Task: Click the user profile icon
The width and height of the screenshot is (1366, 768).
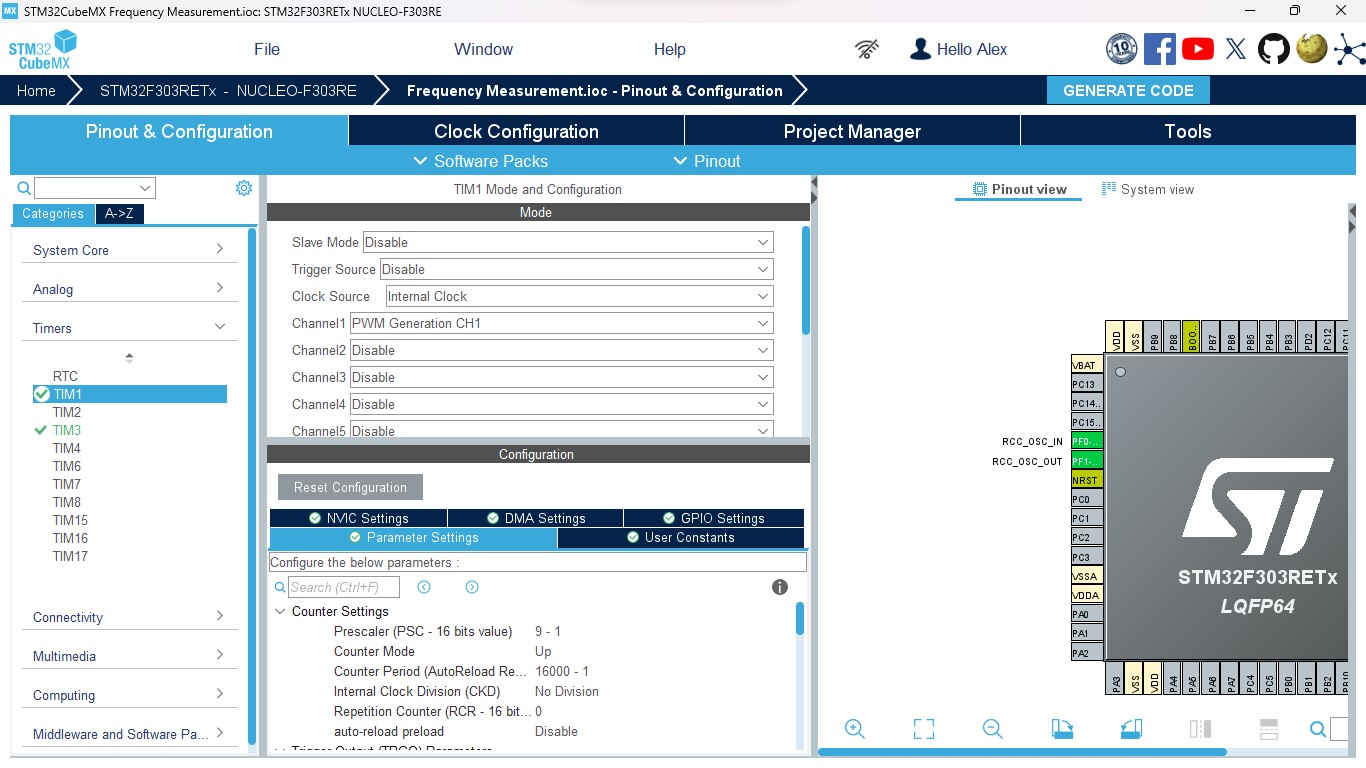Action: 920,49
